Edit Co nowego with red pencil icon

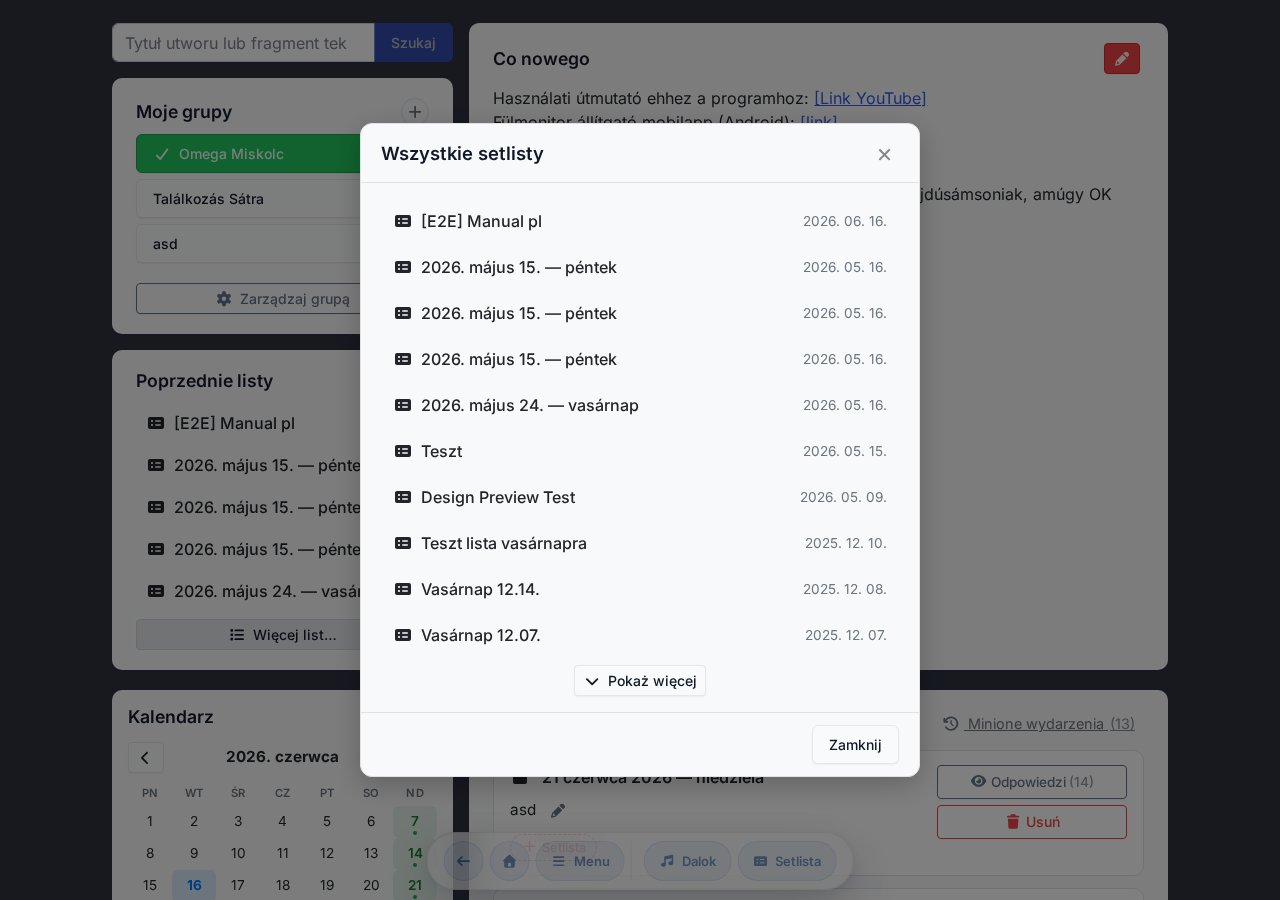tap(1122, 59)
